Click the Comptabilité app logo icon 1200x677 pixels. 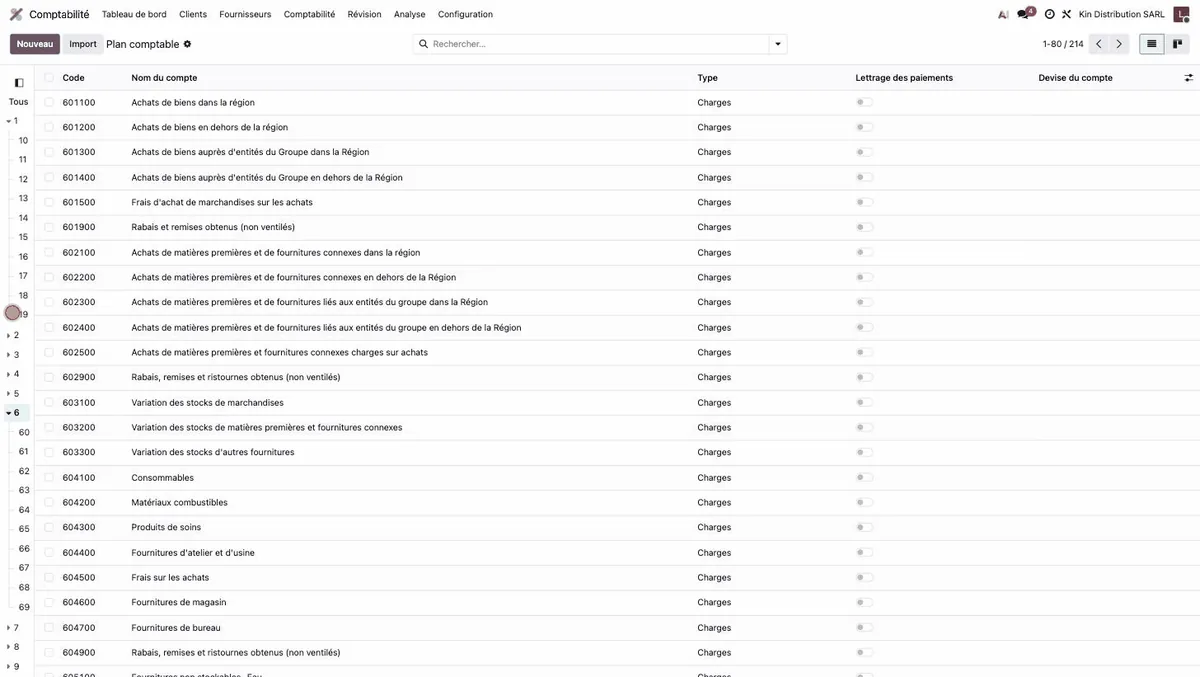(16, 14)
